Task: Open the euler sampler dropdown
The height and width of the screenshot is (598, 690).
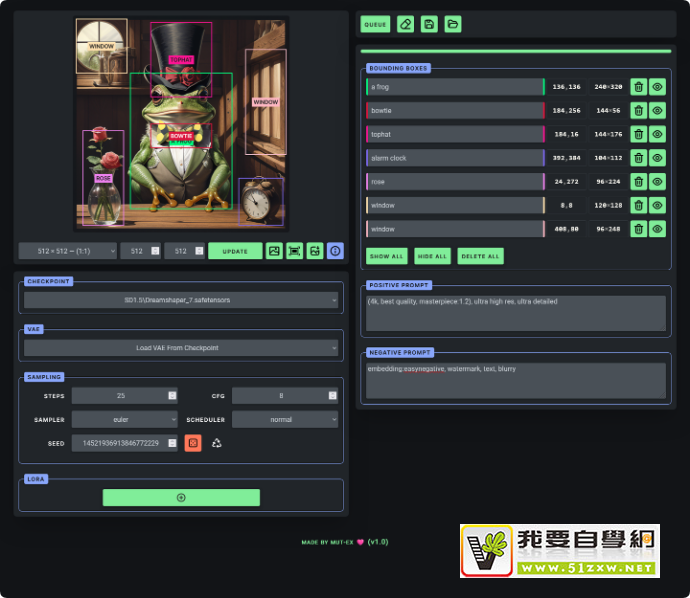Action: (124, 420)
